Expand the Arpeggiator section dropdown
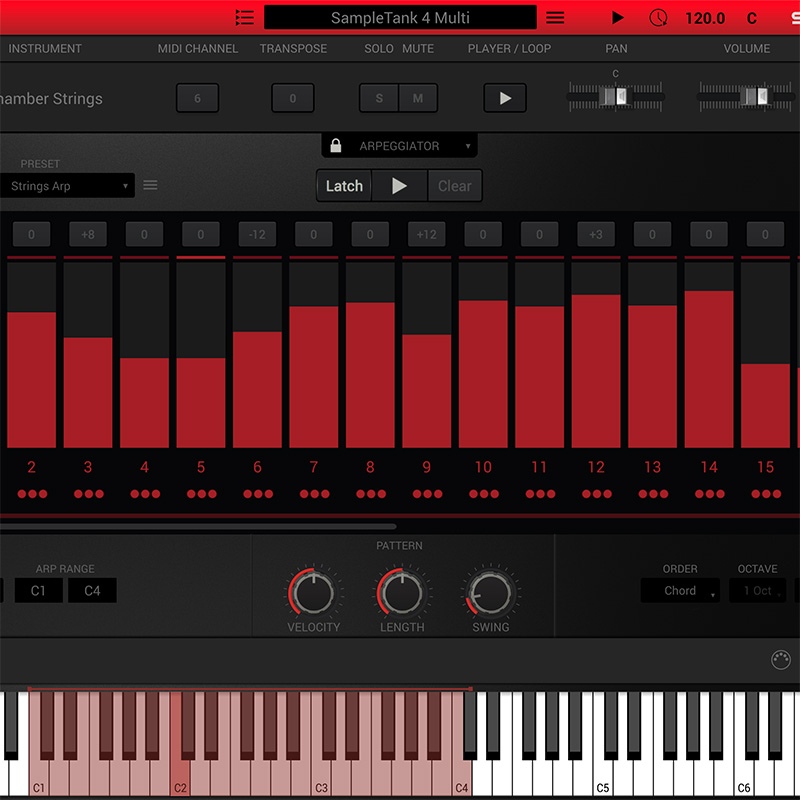The image size is (800, 800). [x=467, y=147]
